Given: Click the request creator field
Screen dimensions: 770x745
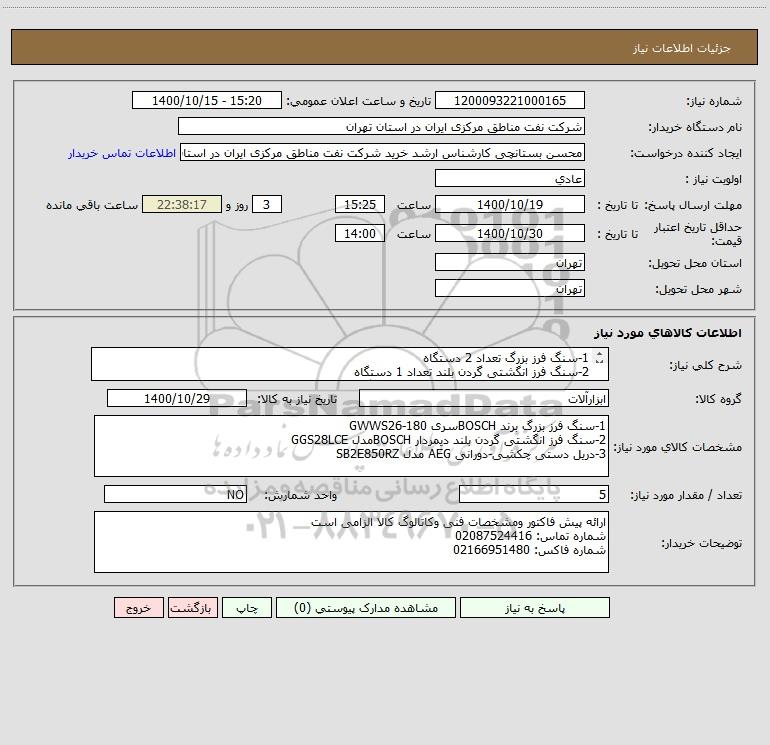Looking at the screenshot, I should (x=383, y=152).
